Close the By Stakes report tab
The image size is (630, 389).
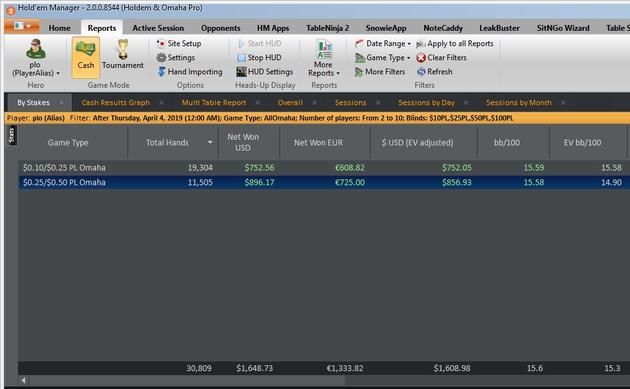click(x=61, y=103)
